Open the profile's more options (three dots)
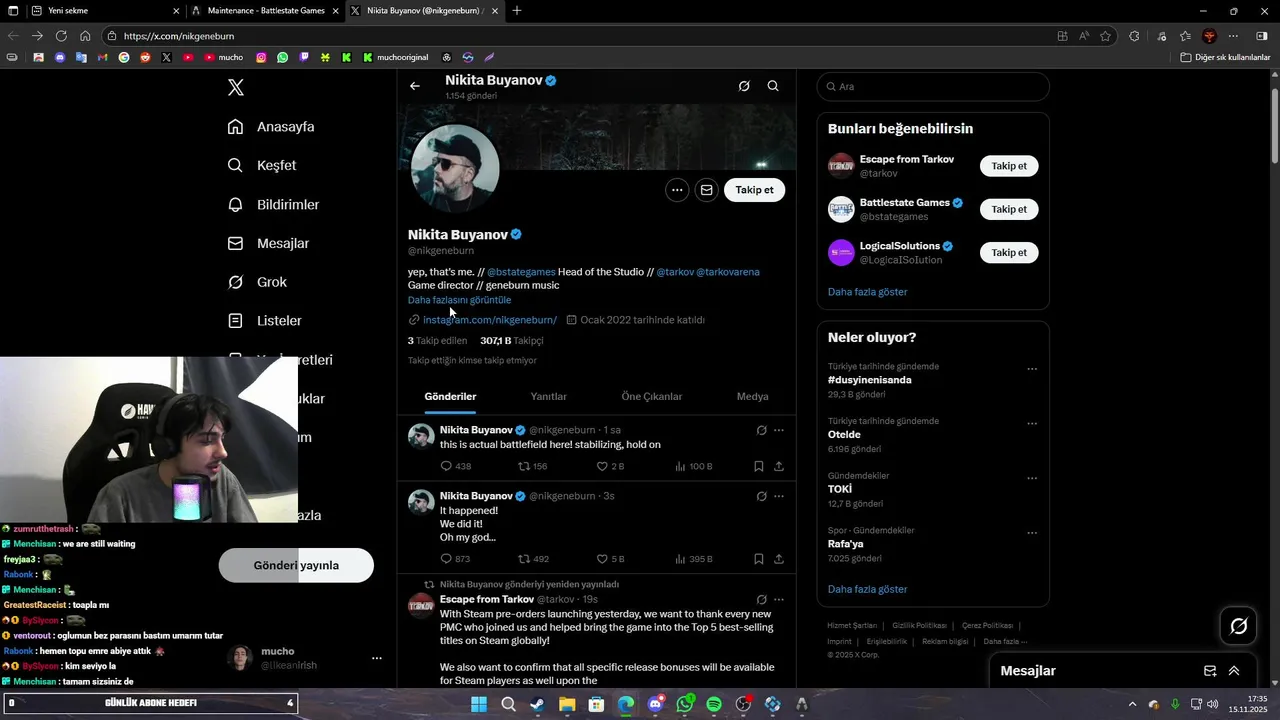The width and height of the screenshot is (1280, 720). [677, 190]
